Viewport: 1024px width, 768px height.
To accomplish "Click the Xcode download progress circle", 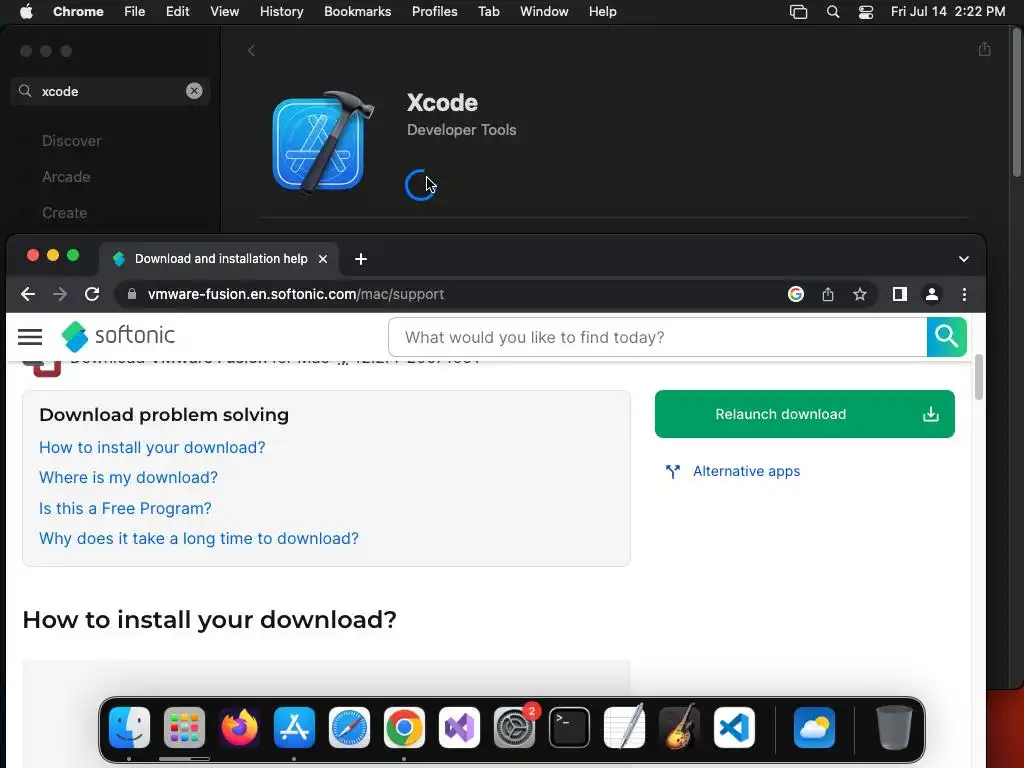I will pyautogui.click(x=420, y=185).
